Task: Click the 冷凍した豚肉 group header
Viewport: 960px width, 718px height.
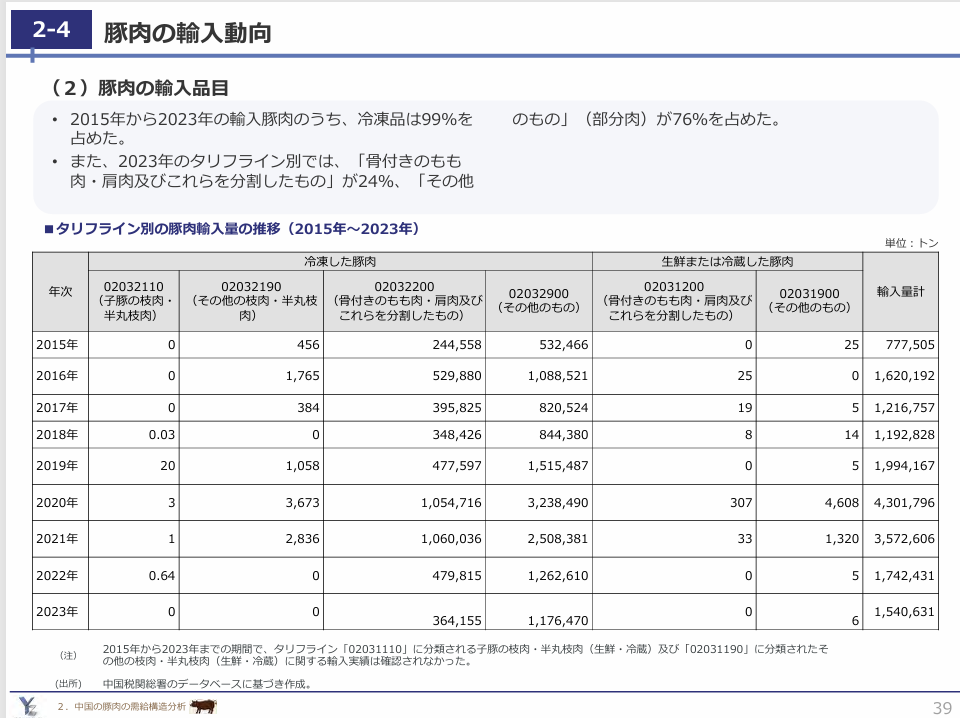Action: (x=340, y=261)
